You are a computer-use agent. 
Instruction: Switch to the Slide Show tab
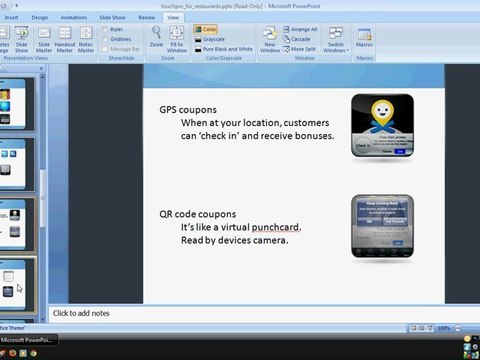[x=112, y=17]
